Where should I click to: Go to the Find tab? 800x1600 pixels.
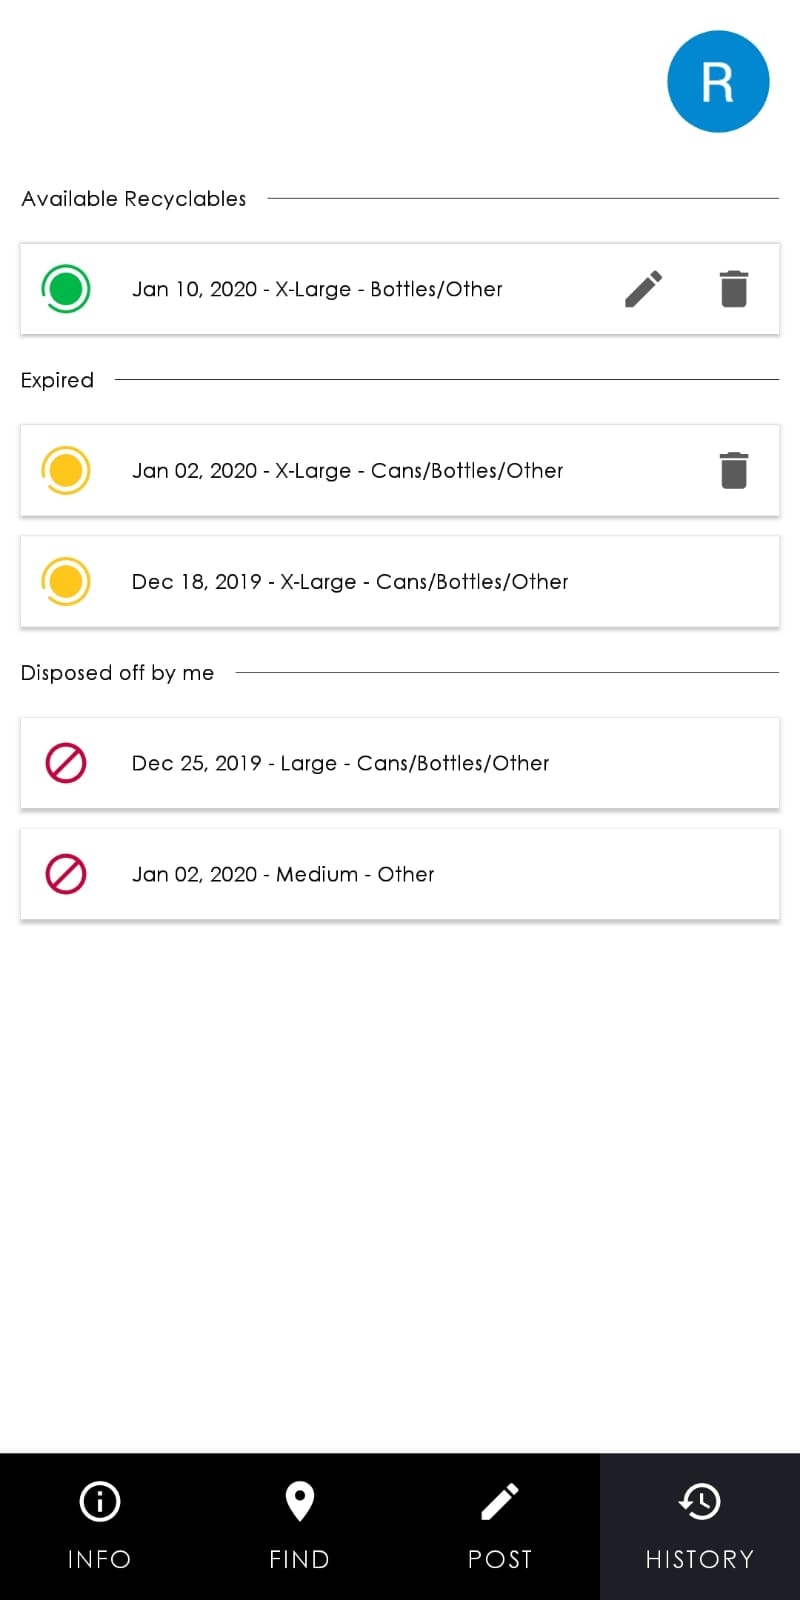(300, 1526)
